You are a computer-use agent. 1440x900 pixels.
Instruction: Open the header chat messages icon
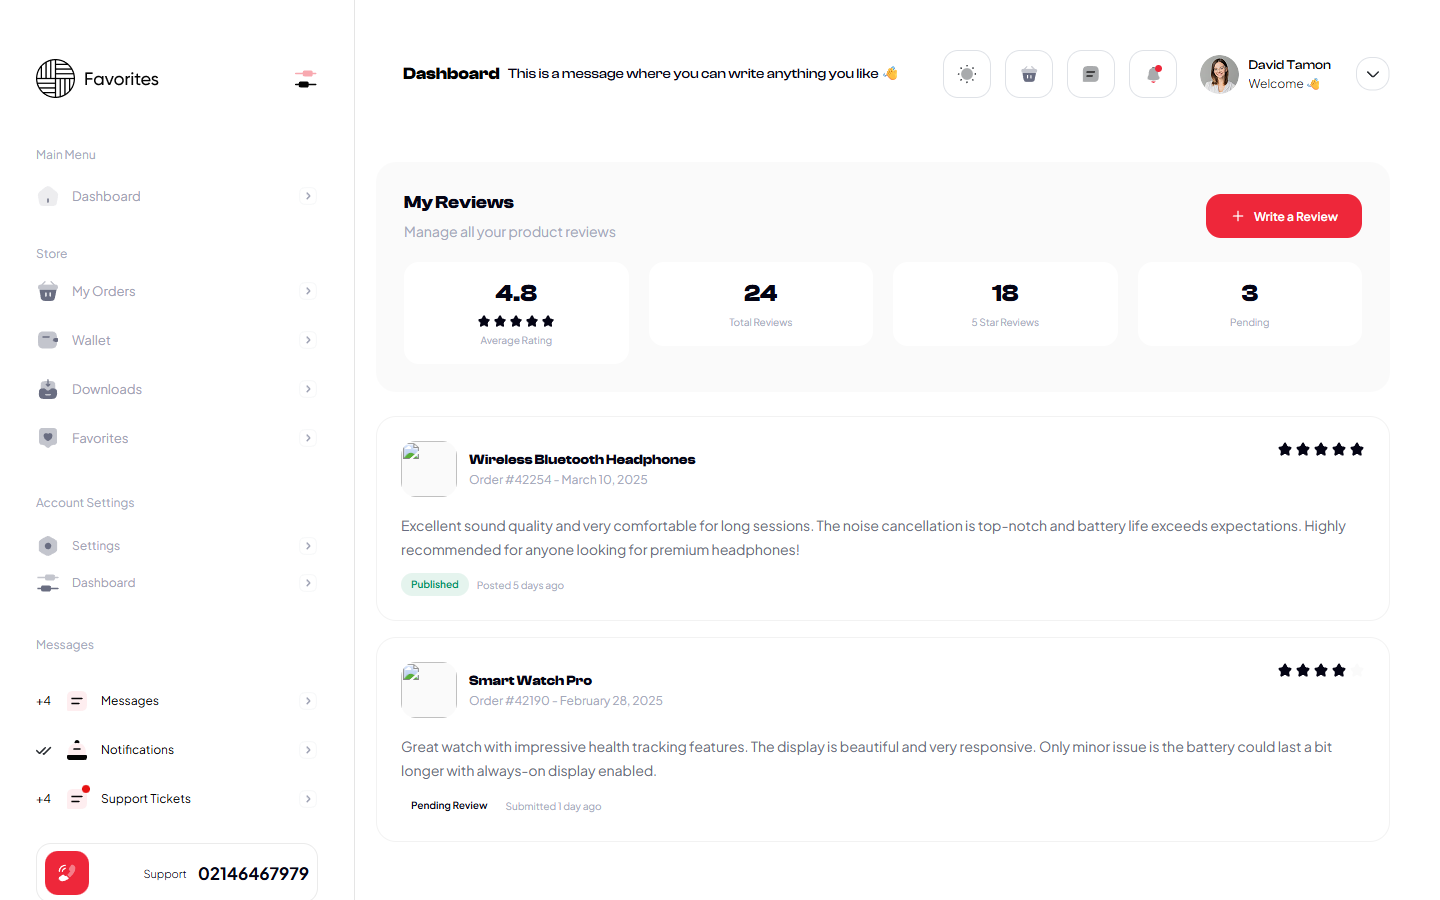tap(1090, 74)
